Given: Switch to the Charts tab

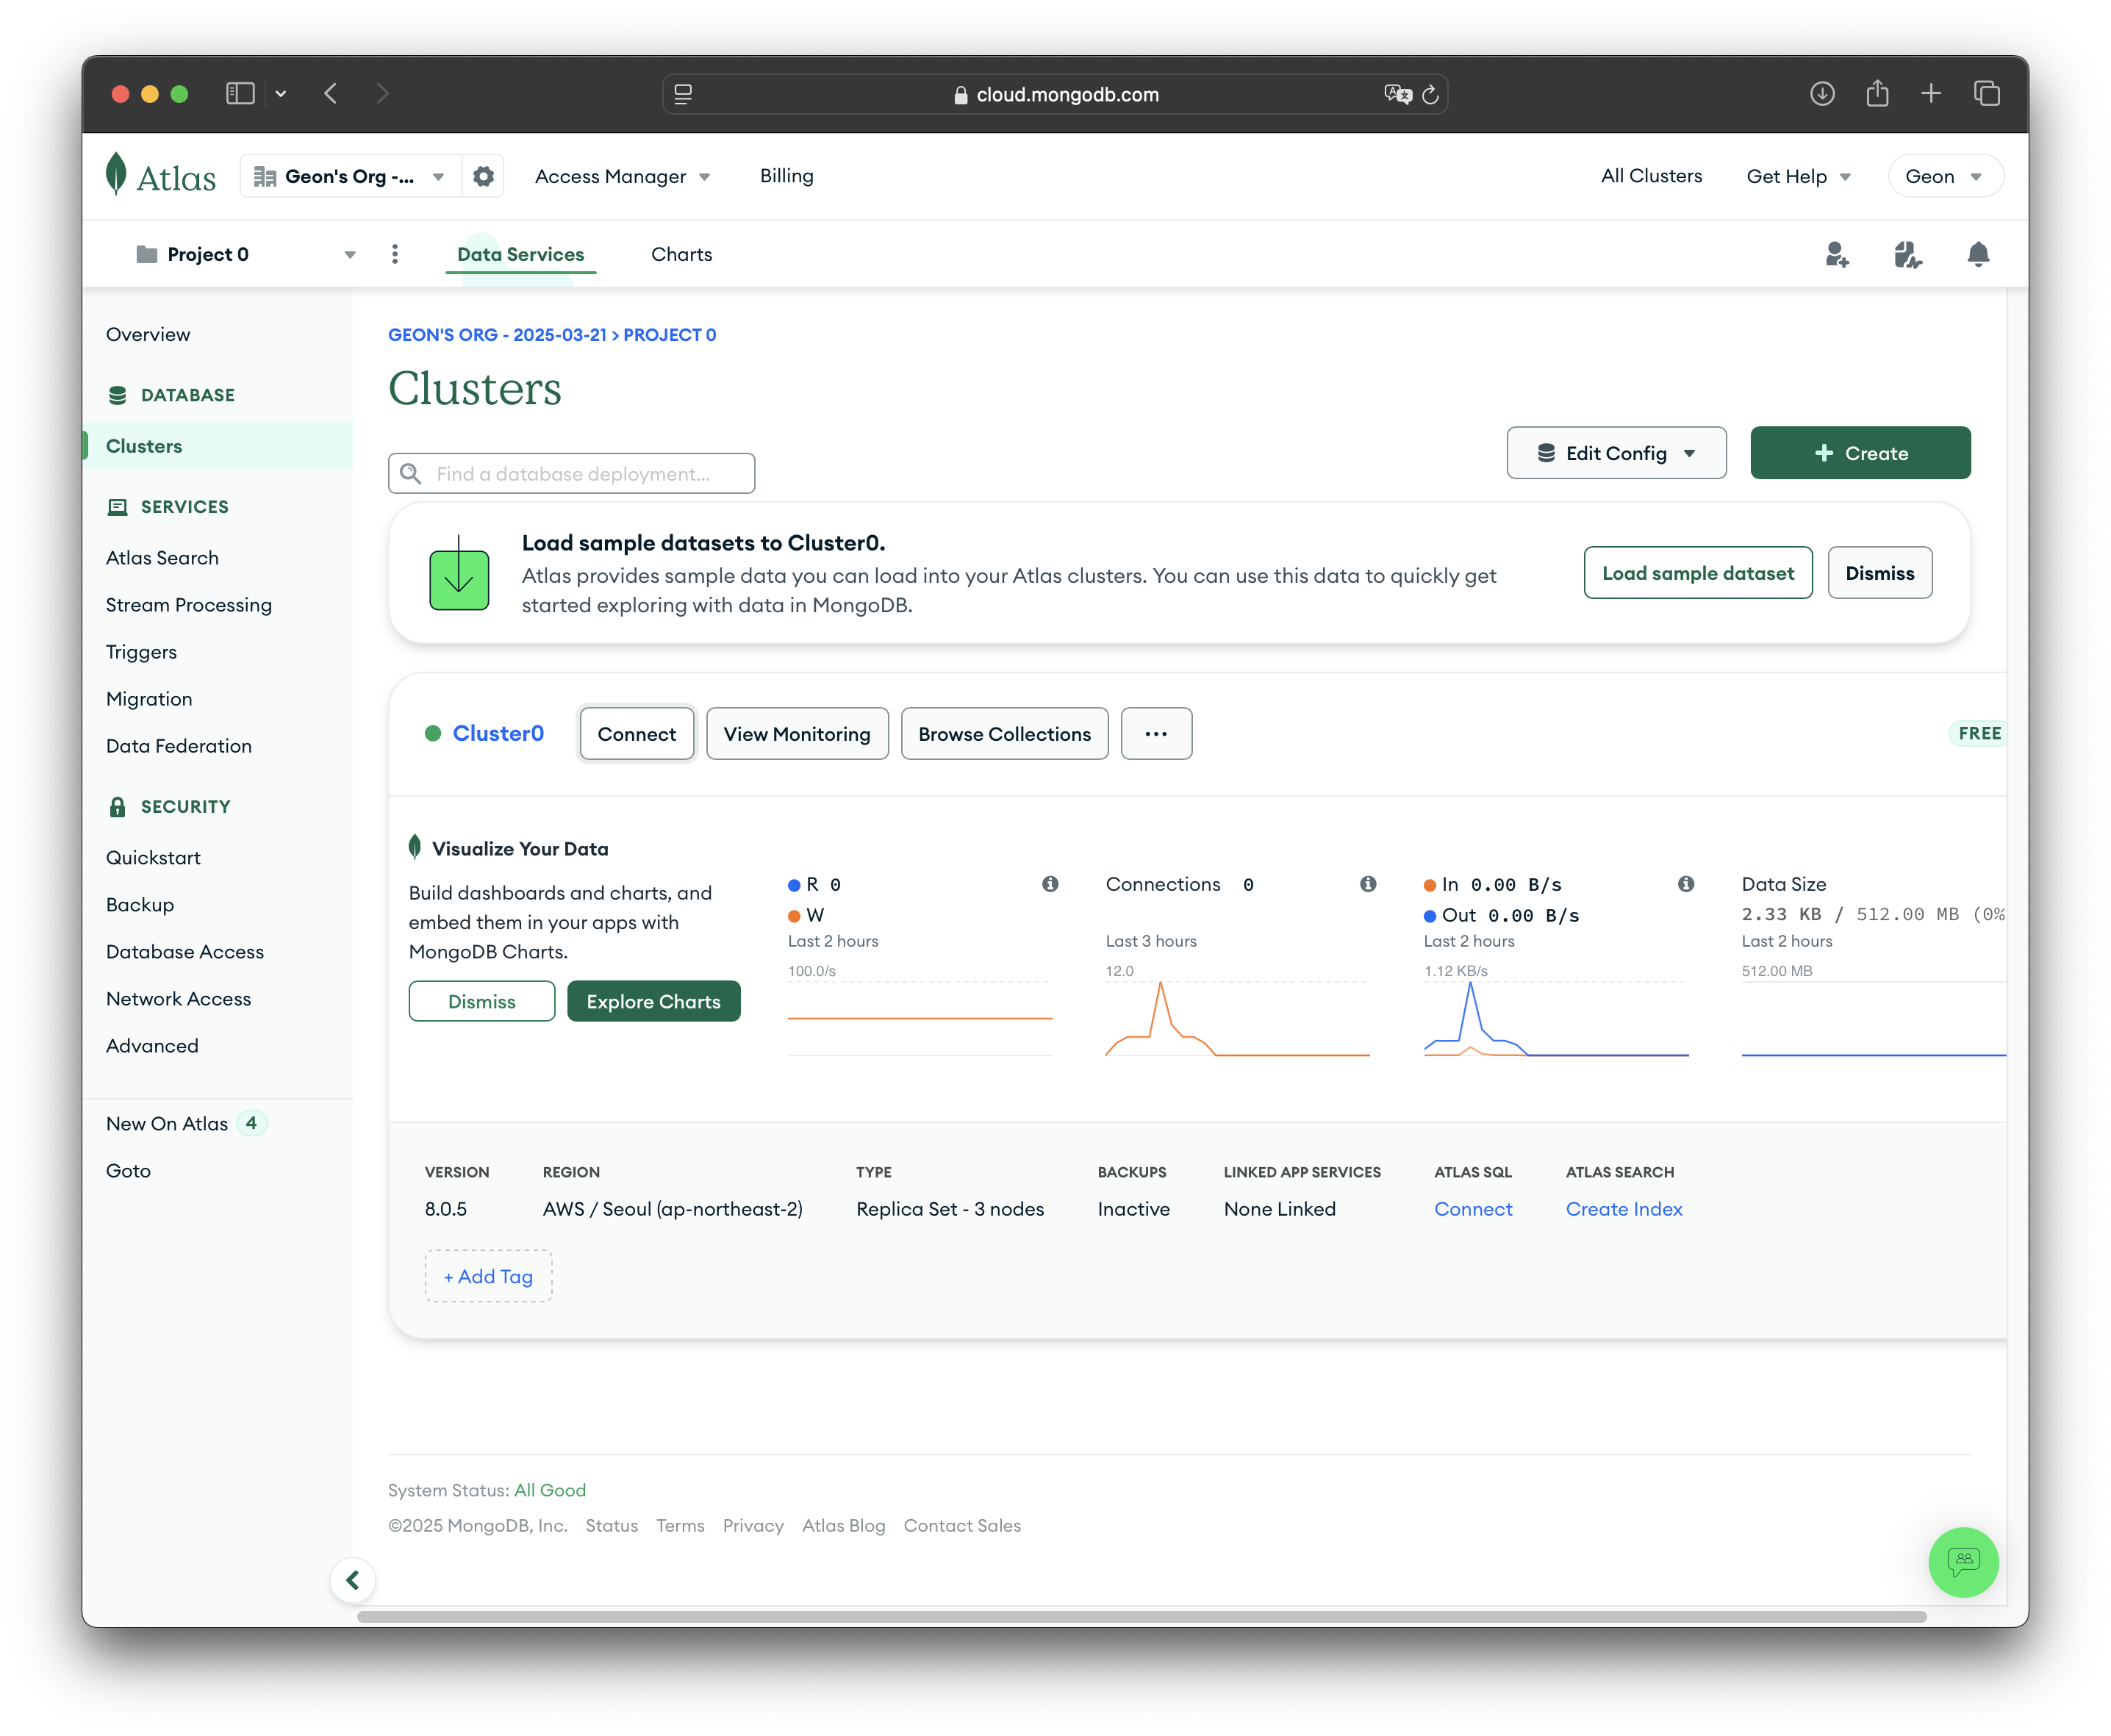Looking at the screenshot, I should point(681,254).
